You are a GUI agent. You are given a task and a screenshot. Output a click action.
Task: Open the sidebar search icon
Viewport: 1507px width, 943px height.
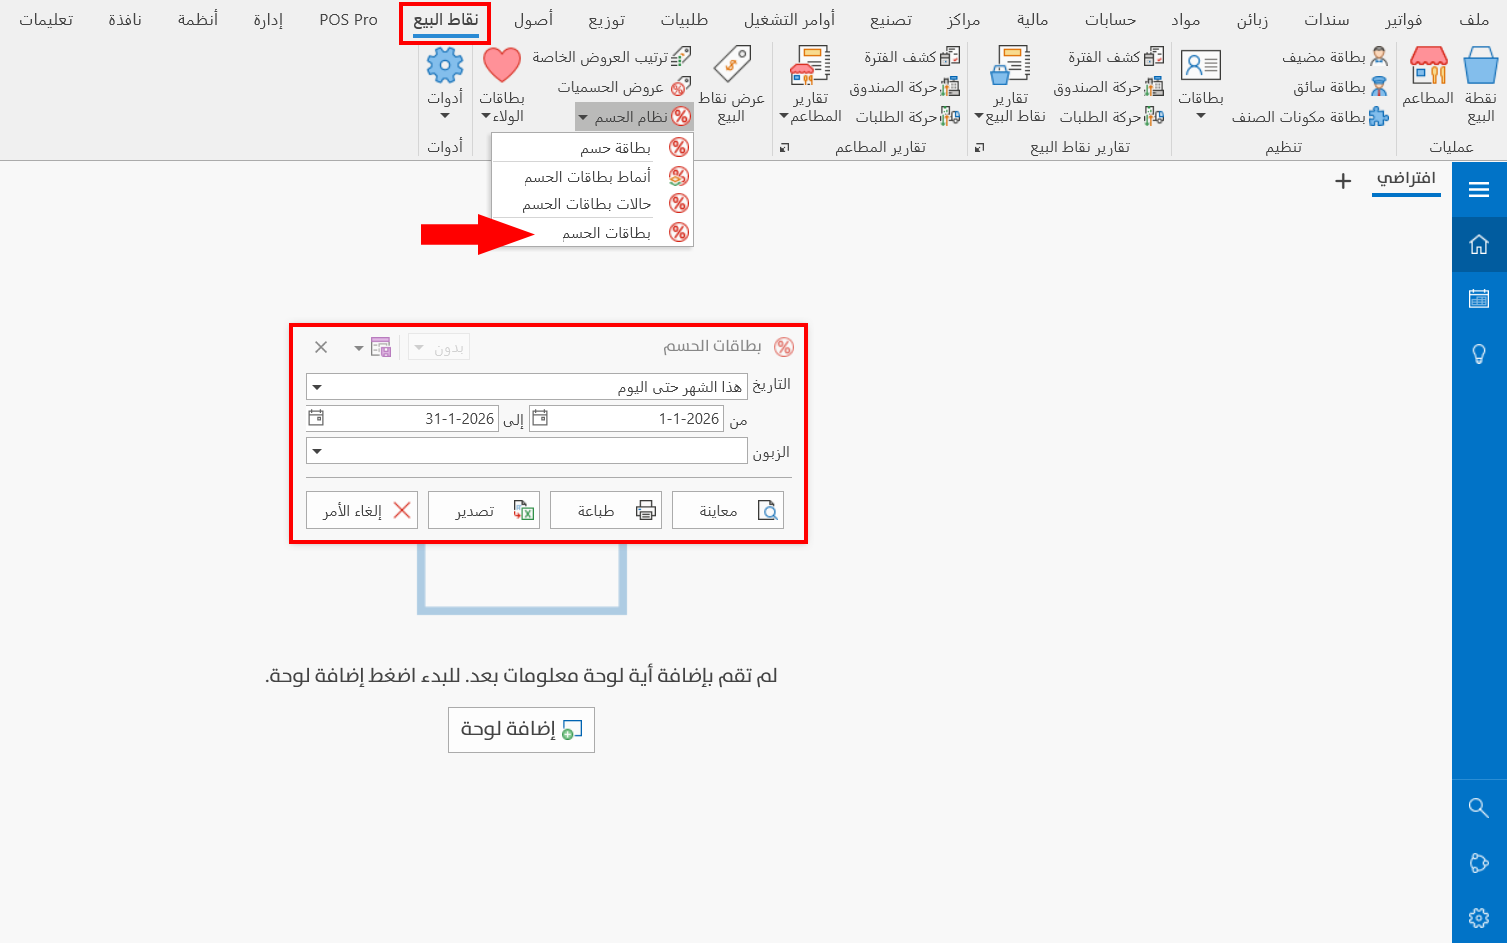(x=1479, y=807)
